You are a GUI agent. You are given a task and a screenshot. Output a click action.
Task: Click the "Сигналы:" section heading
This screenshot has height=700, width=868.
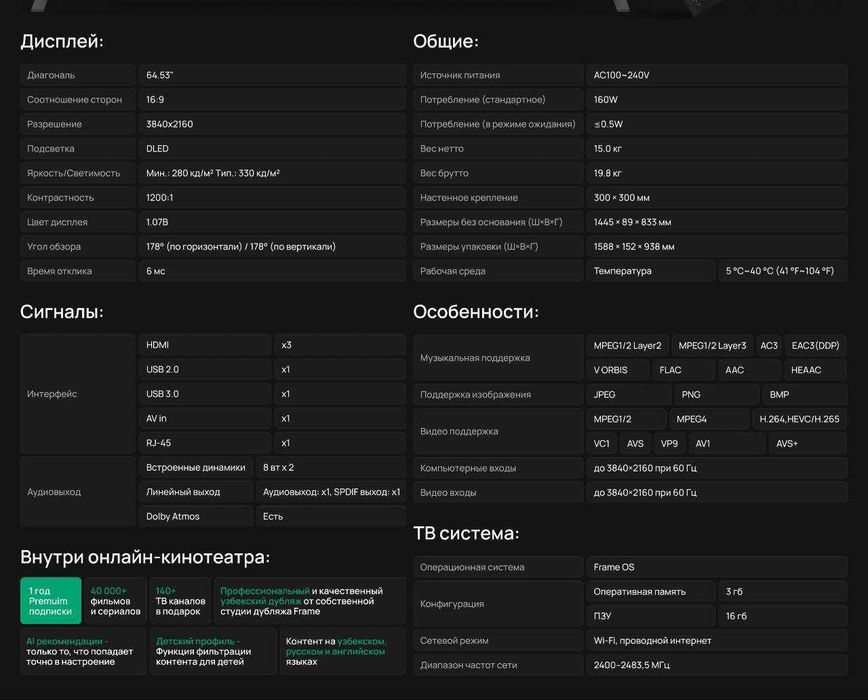62,311
